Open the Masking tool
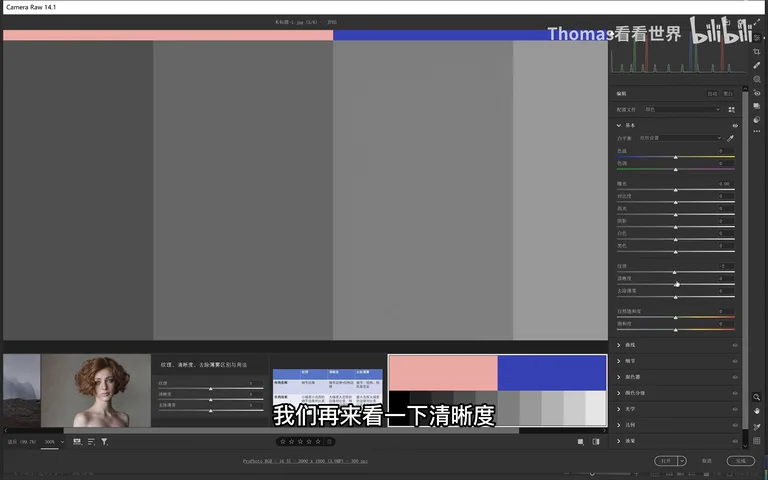Image resolution: width=768 pixels, height=480 pixels. 757,79
